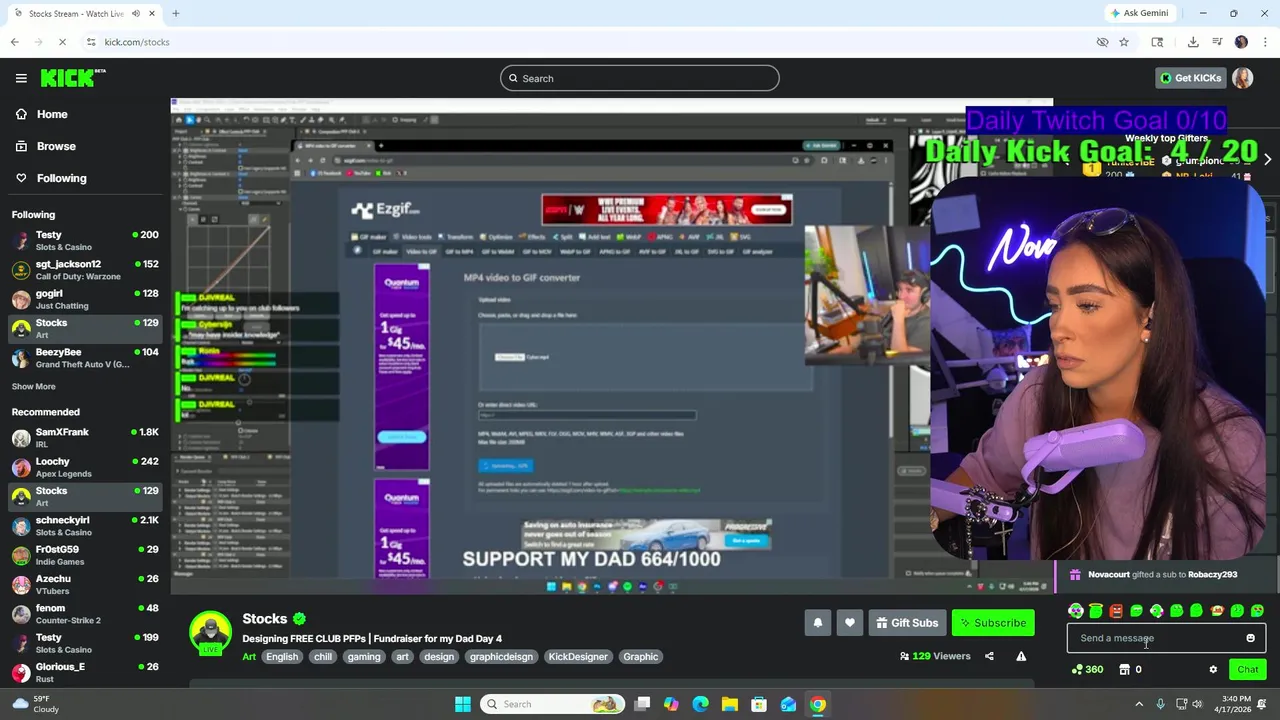Viewport: 1280px width, 720px height.
Task: Open BeezyBee channel in sidebar
Action: (x=85, y=358)
